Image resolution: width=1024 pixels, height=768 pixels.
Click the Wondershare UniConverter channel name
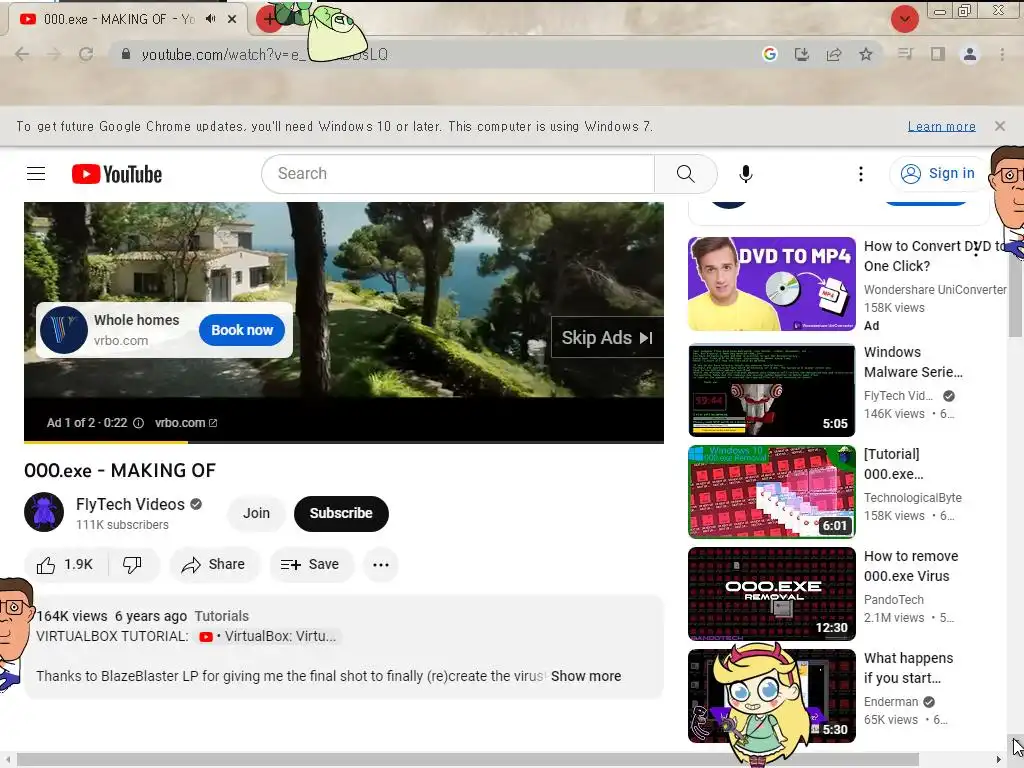935,289
